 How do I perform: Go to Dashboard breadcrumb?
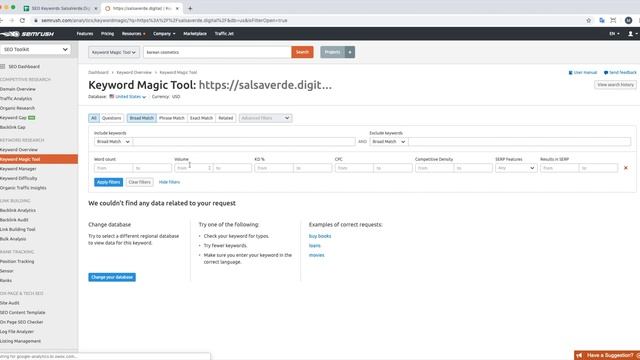point(98,72)
